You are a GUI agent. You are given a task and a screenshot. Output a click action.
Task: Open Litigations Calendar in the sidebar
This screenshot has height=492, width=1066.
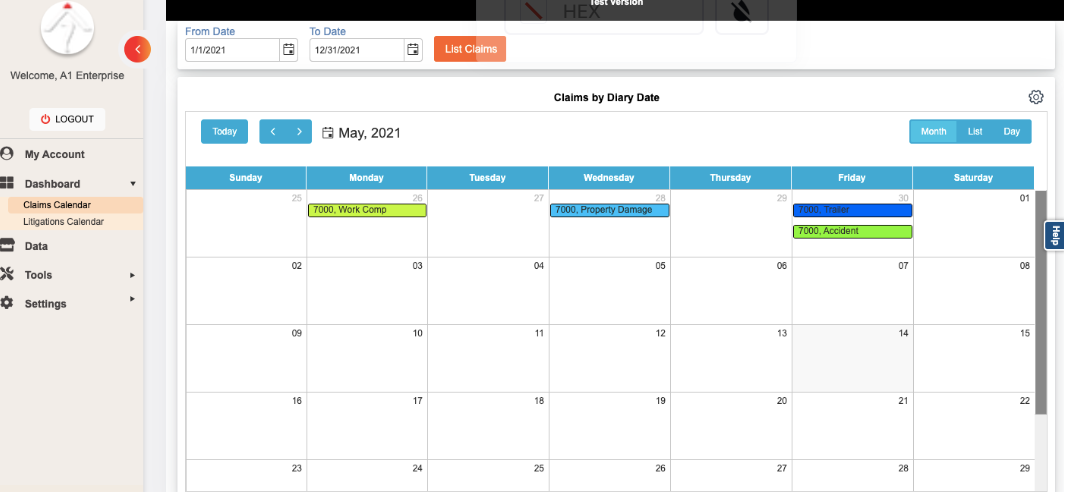64,221
